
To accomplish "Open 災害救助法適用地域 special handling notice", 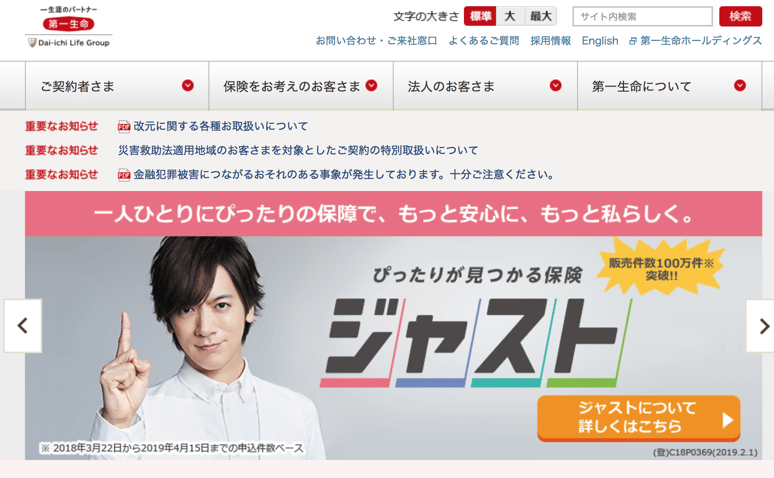I will (298, 151).
